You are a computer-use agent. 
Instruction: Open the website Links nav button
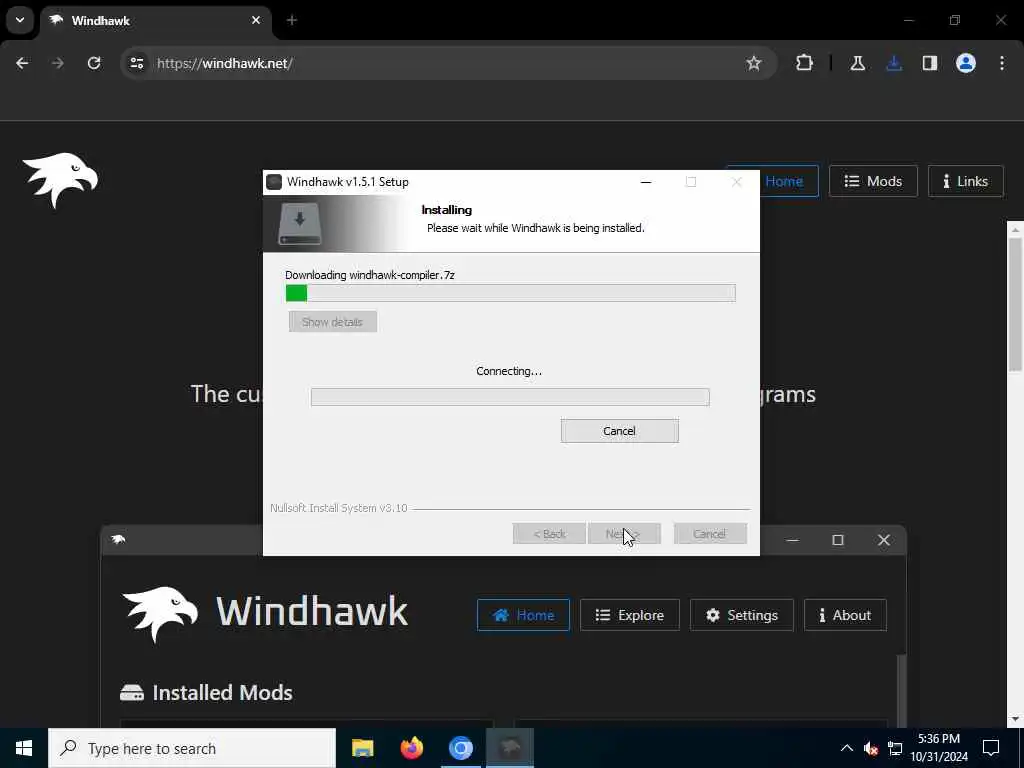[x=965, y=181]
